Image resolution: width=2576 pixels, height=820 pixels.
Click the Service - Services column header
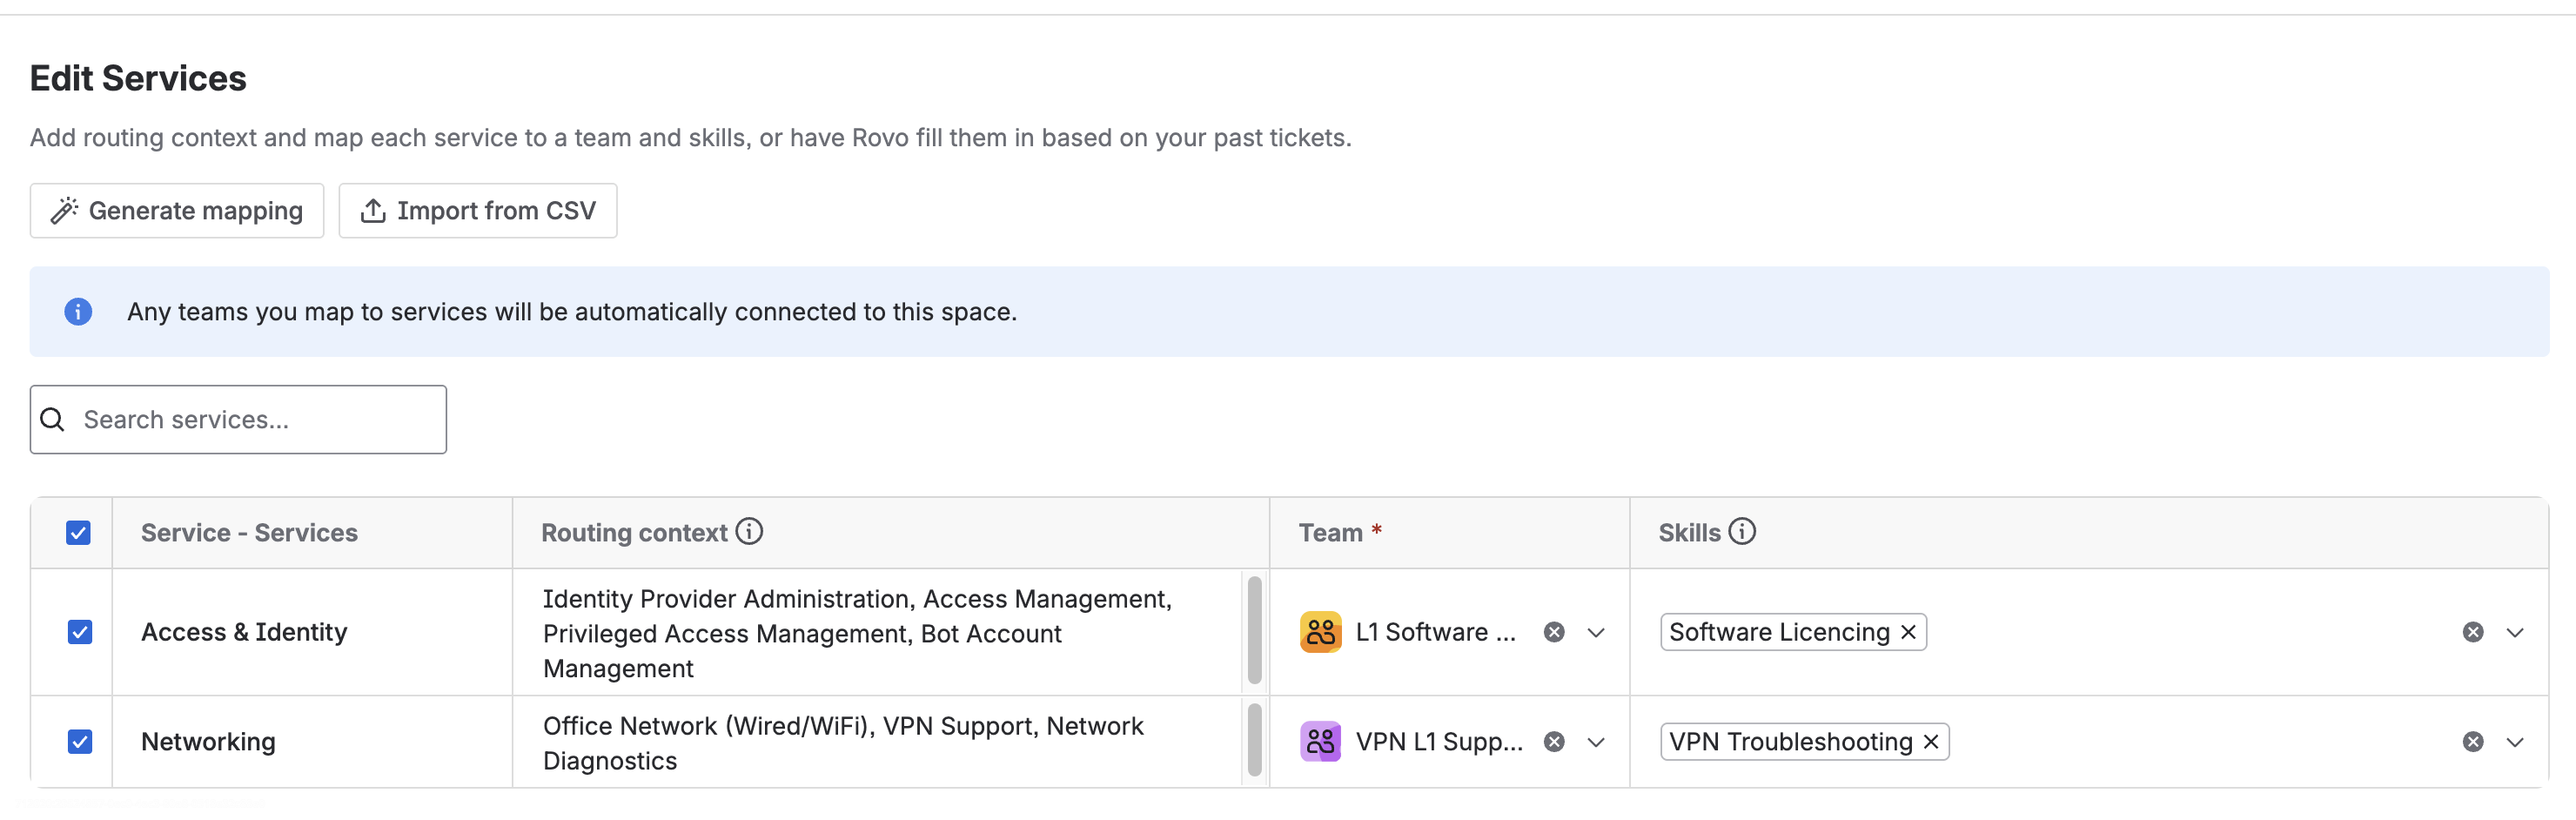click(x=249, y=533)
